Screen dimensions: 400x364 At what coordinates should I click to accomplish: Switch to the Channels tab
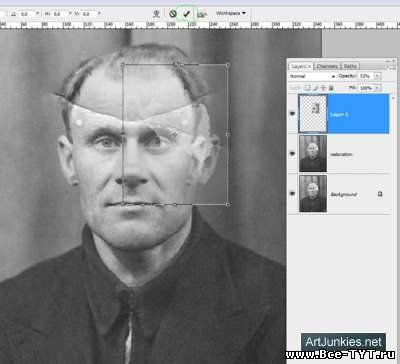(x=327, y=66)
